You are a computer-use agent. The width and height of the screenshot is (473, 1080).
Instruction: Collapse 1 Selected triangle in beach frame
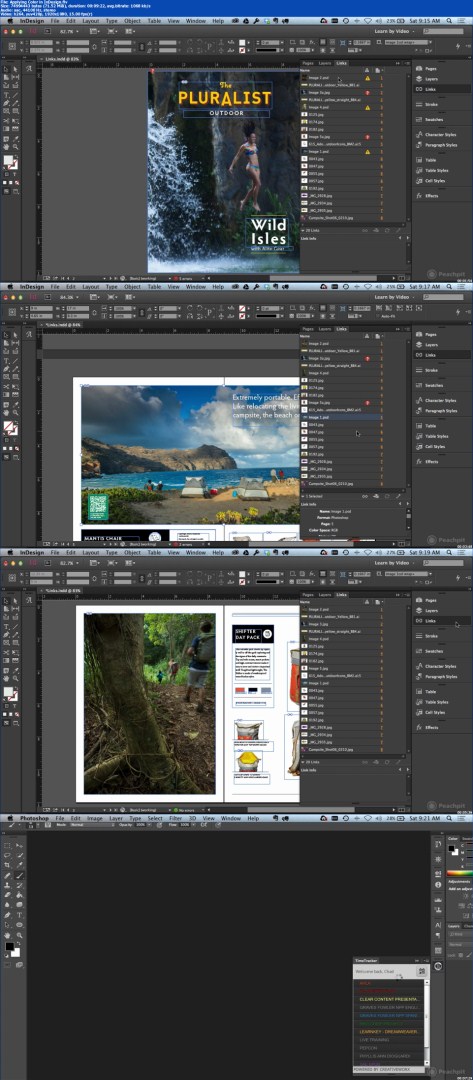[302, 495]
